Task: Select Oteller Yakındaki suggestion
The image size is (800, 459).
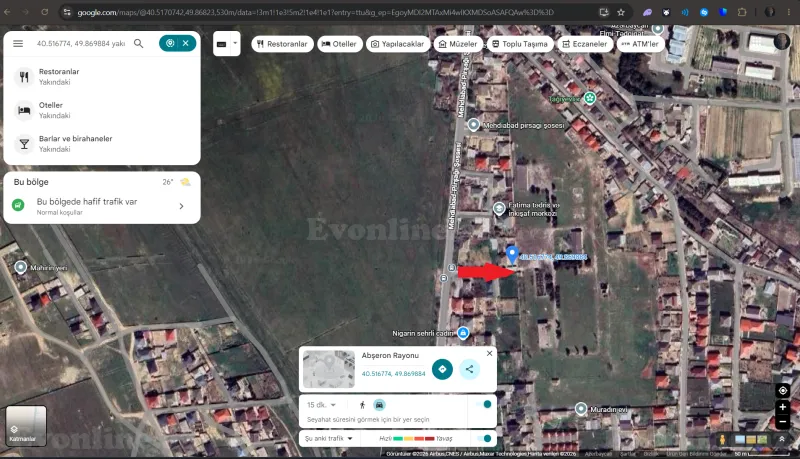Action: point(102,110)
